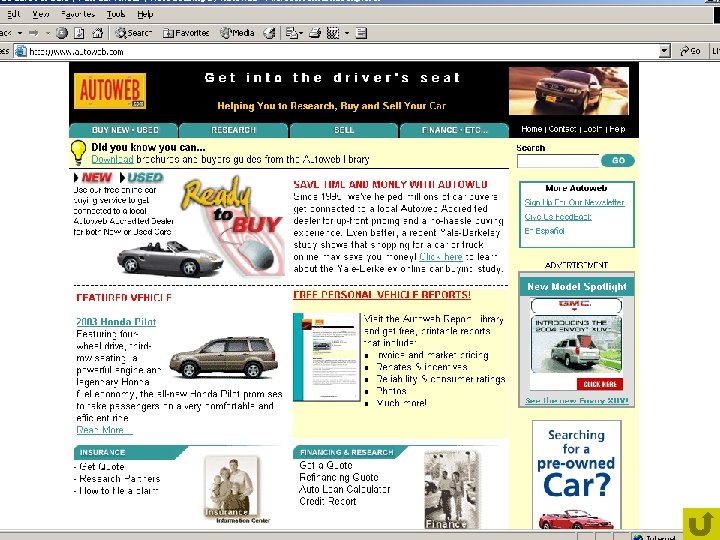Click the GMC Envoy ad CLICK HERE button
Image resolution: width=720 pixels, height=540 pixels.
(600, 384)
